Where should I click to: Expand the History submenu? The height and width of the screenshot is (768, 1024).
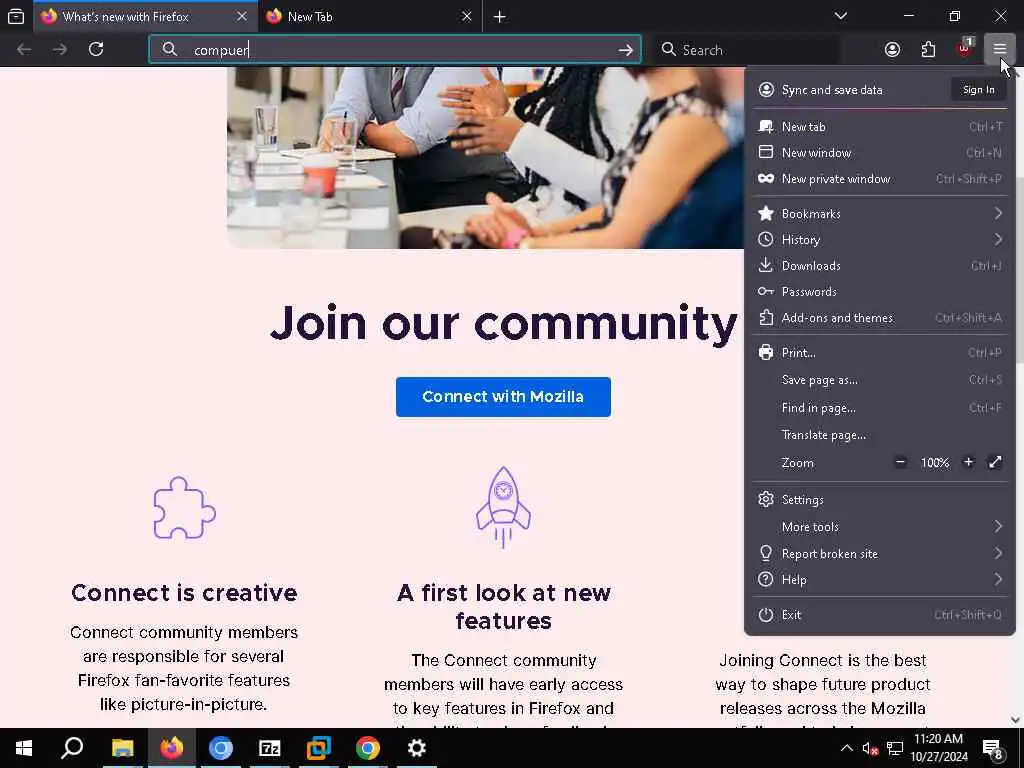[x=880, y=240]
